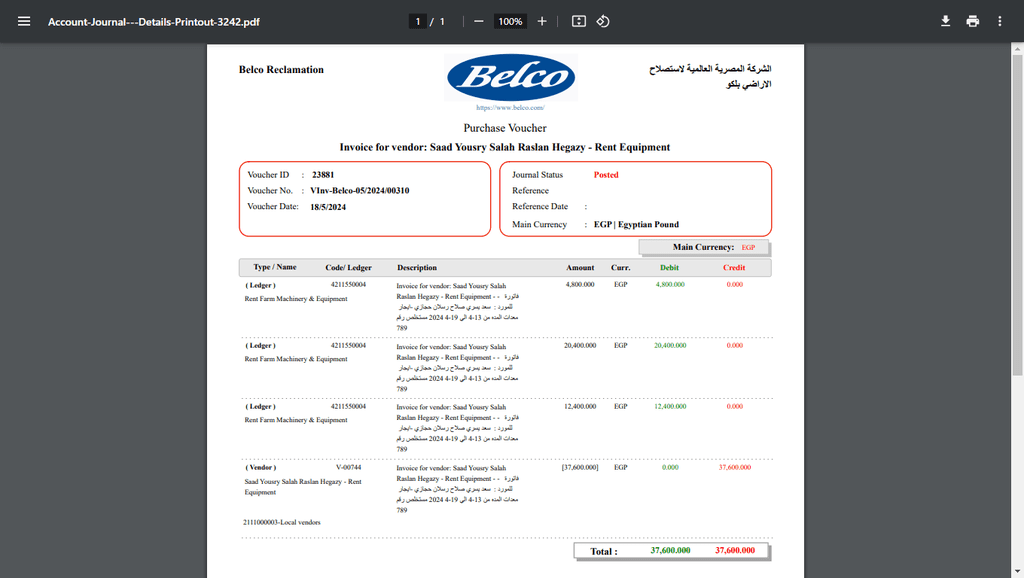Screen dimensions: 1024x578
Task: Select the 4,800.000 debit value
Action: [x=670, y=285]
